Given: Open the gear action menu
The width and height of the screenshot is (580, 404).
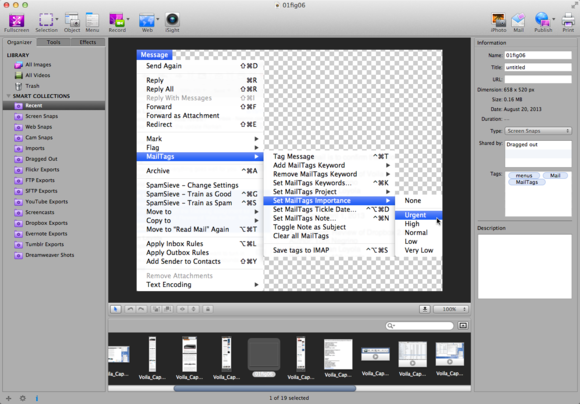Looking at the screenshot, I should pos(23,398).
